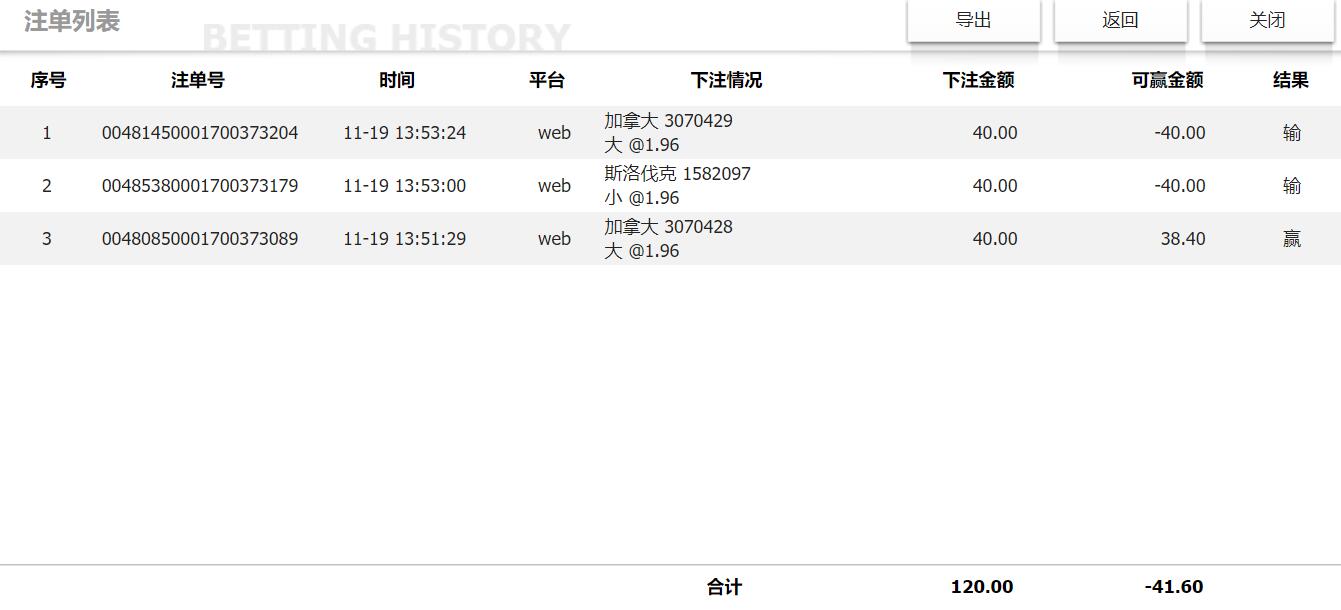Sort by the 注单号 column header

coord(198,80)
